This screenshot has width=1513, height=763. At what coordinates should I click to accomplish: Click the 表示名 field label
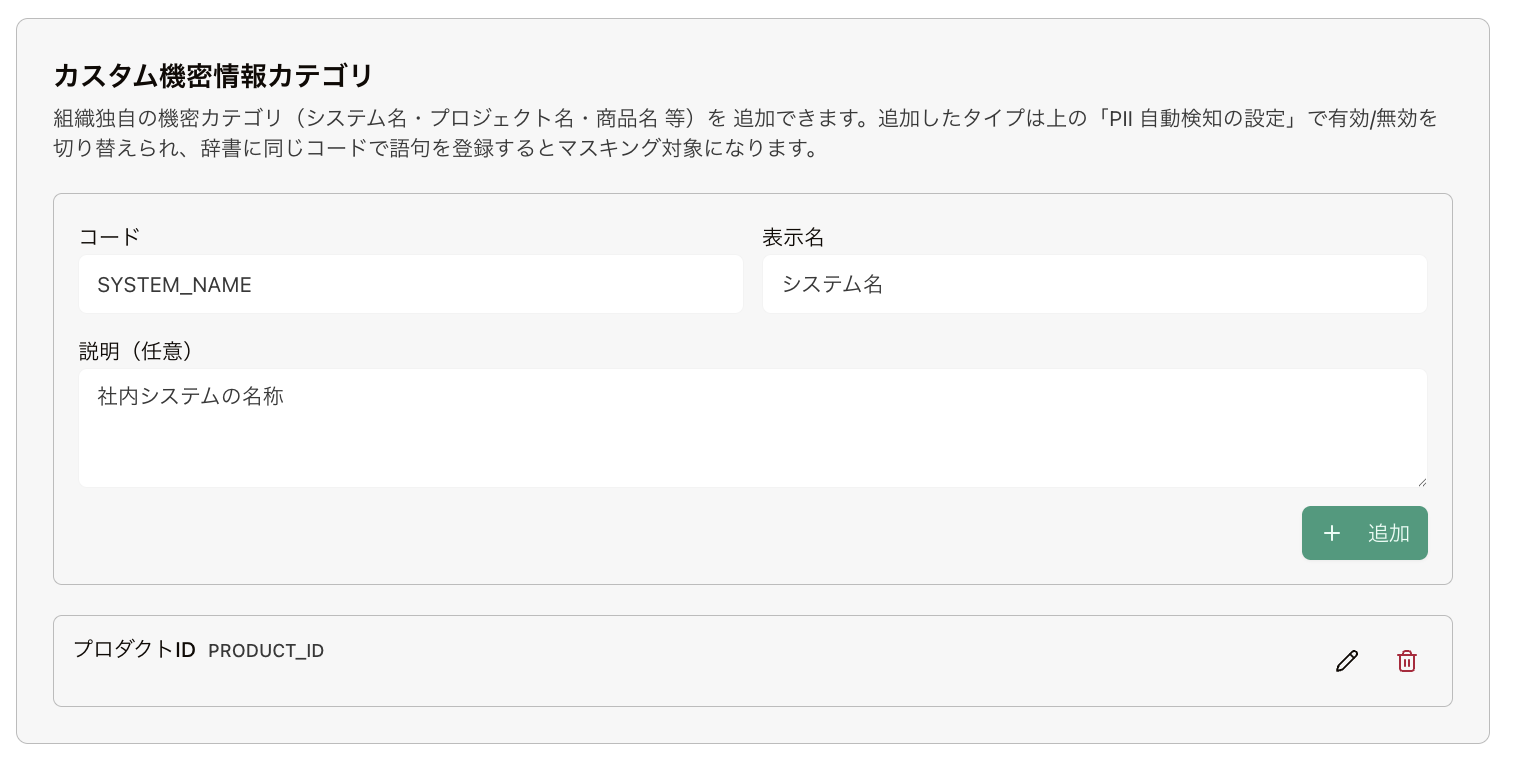coord(793,237)
